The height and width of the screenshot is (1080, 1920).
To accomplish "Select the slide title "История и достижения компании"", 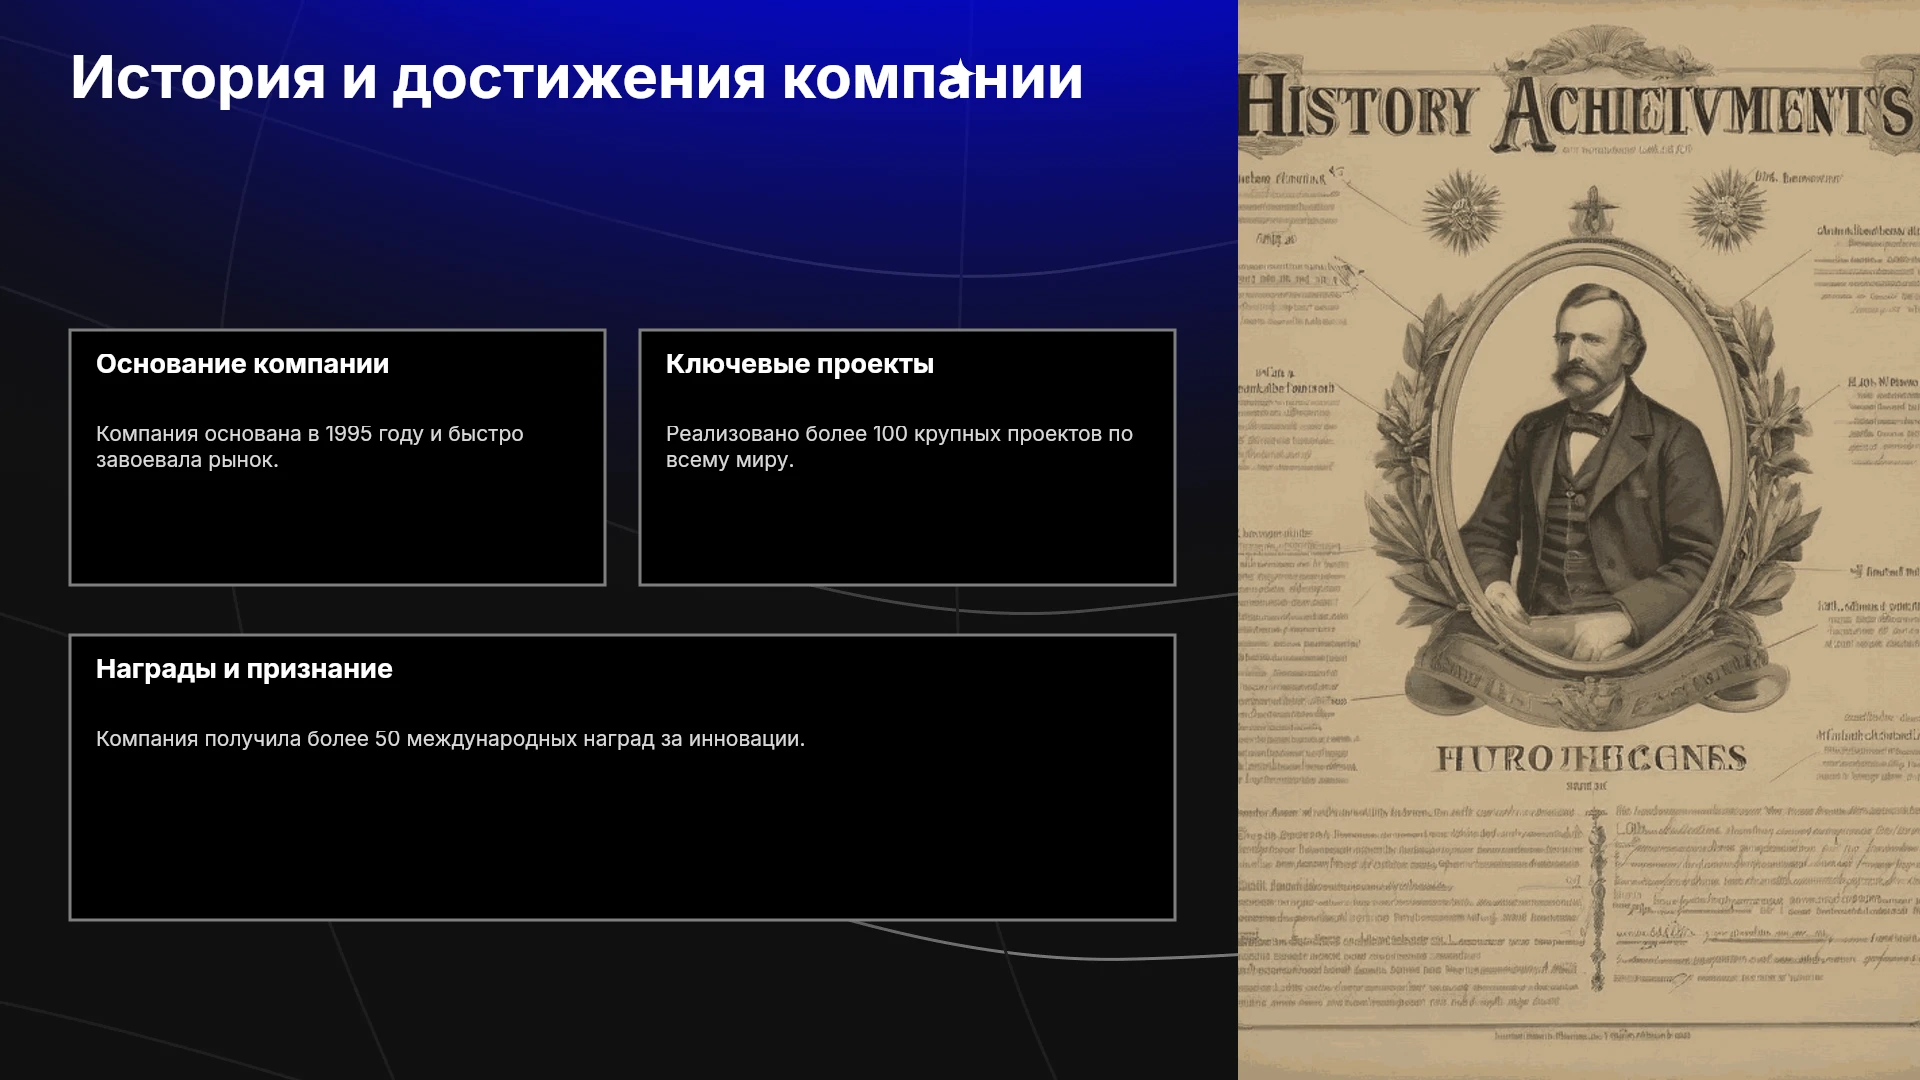I will coord(577,77).
